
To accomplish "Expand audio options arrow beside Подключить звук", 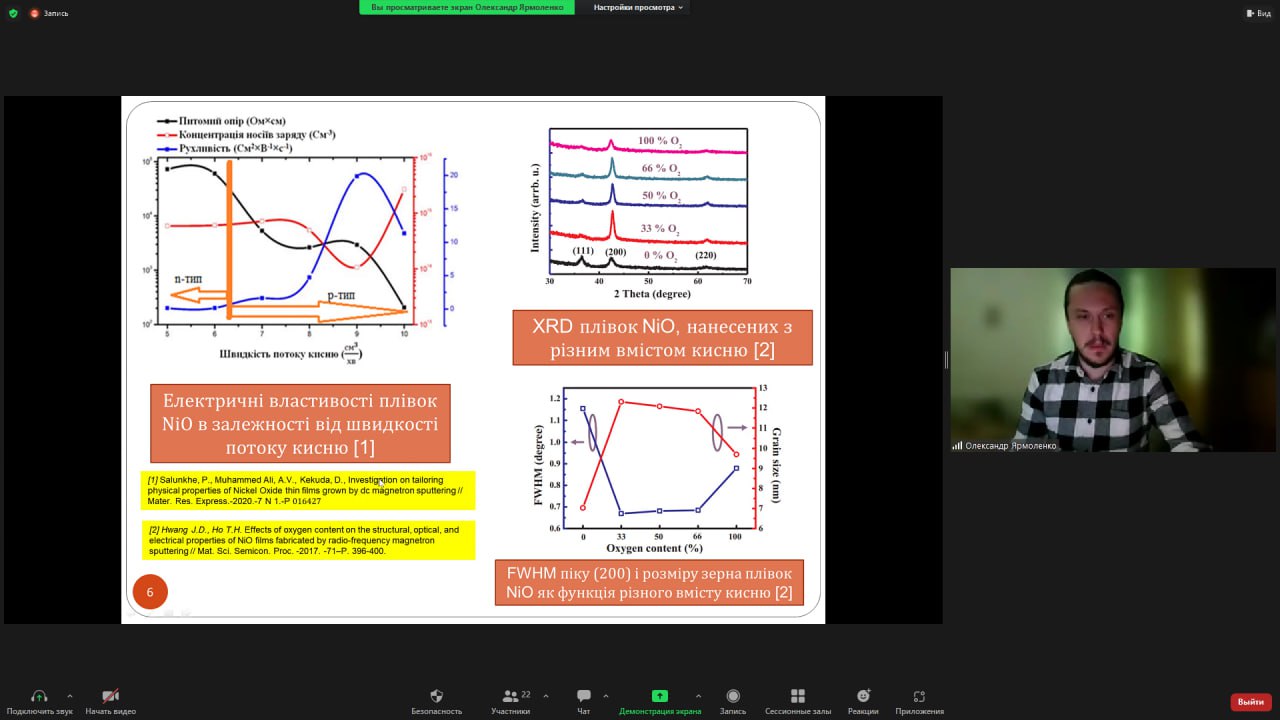I will (69, 696).
